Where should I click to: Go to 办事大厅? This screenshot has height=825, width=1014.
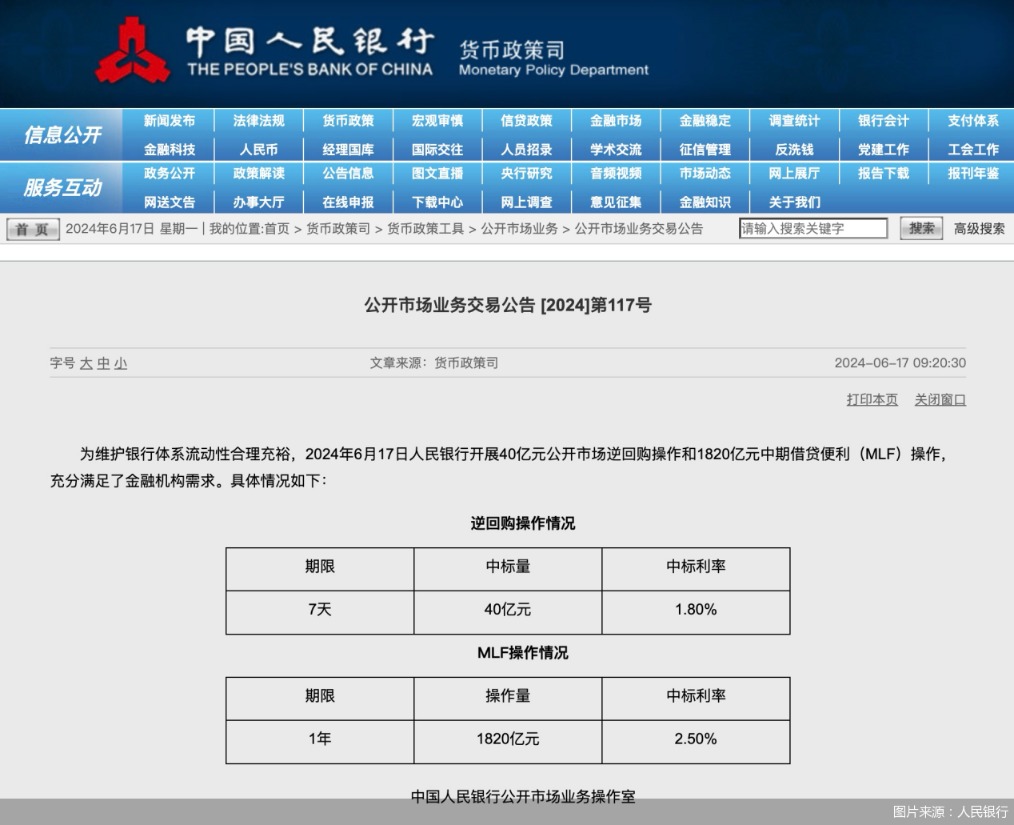pyautogui.click(x=259, y=202)
